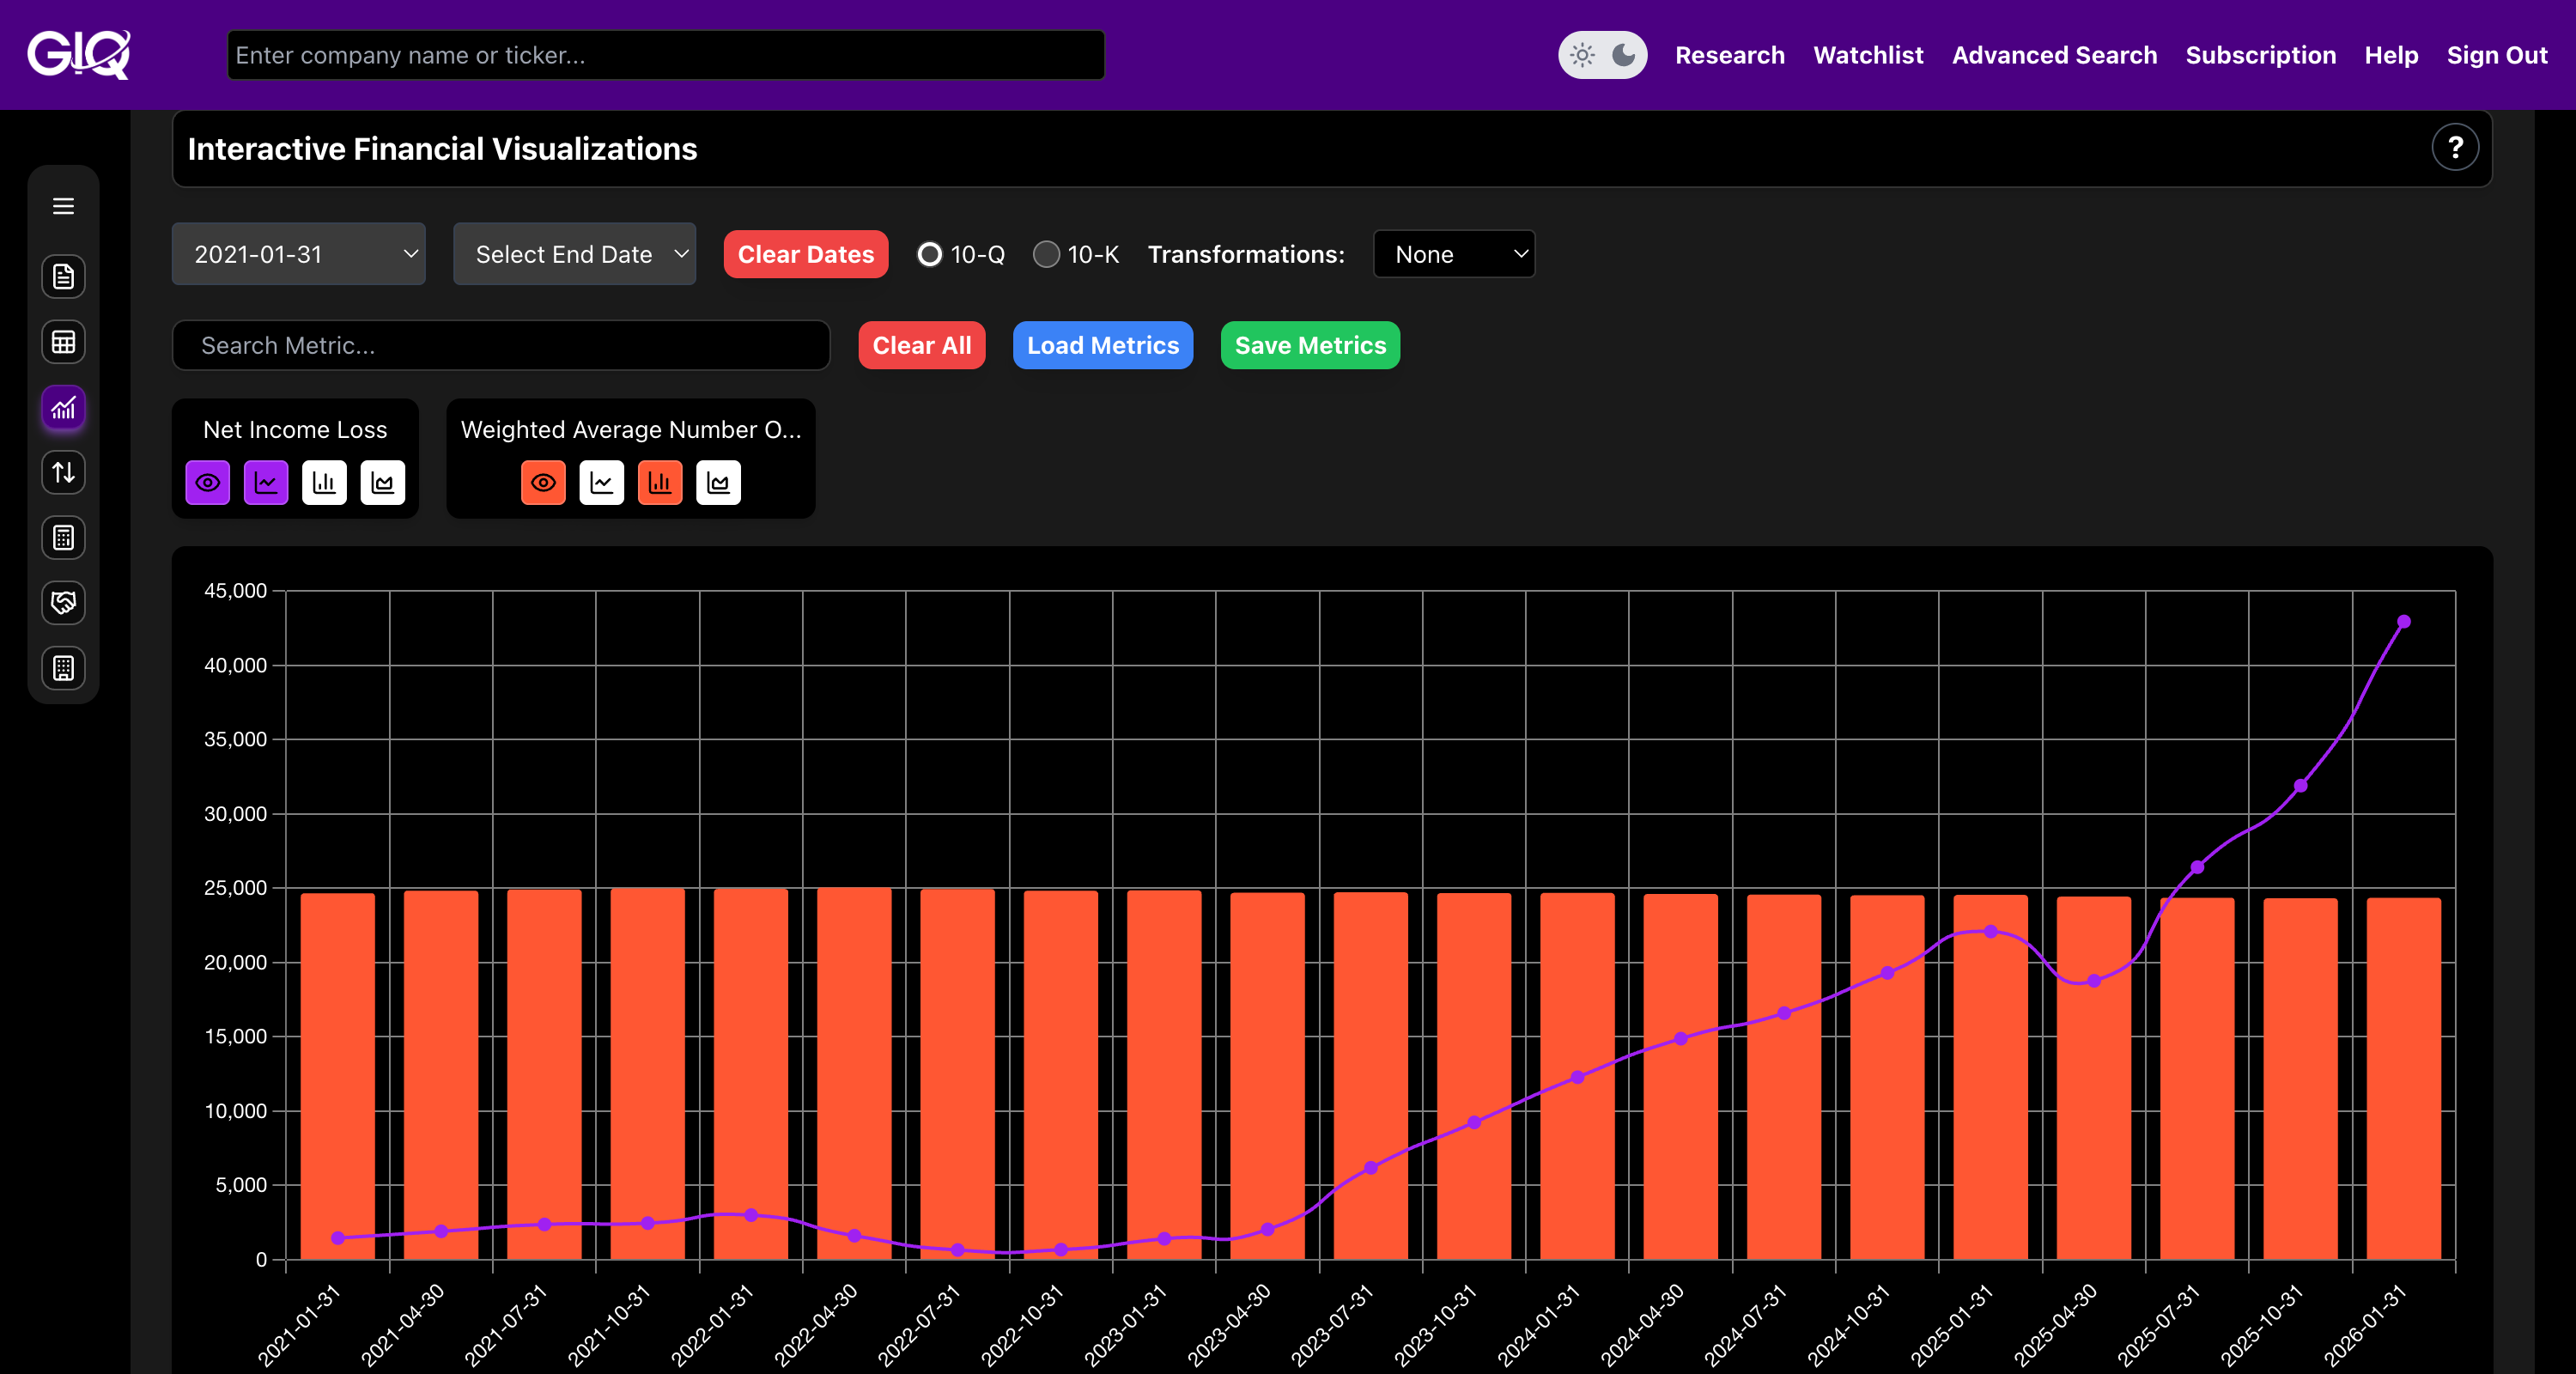
Task: Set Weighted Average metric to area chart
Action: [x=718, y=483]
